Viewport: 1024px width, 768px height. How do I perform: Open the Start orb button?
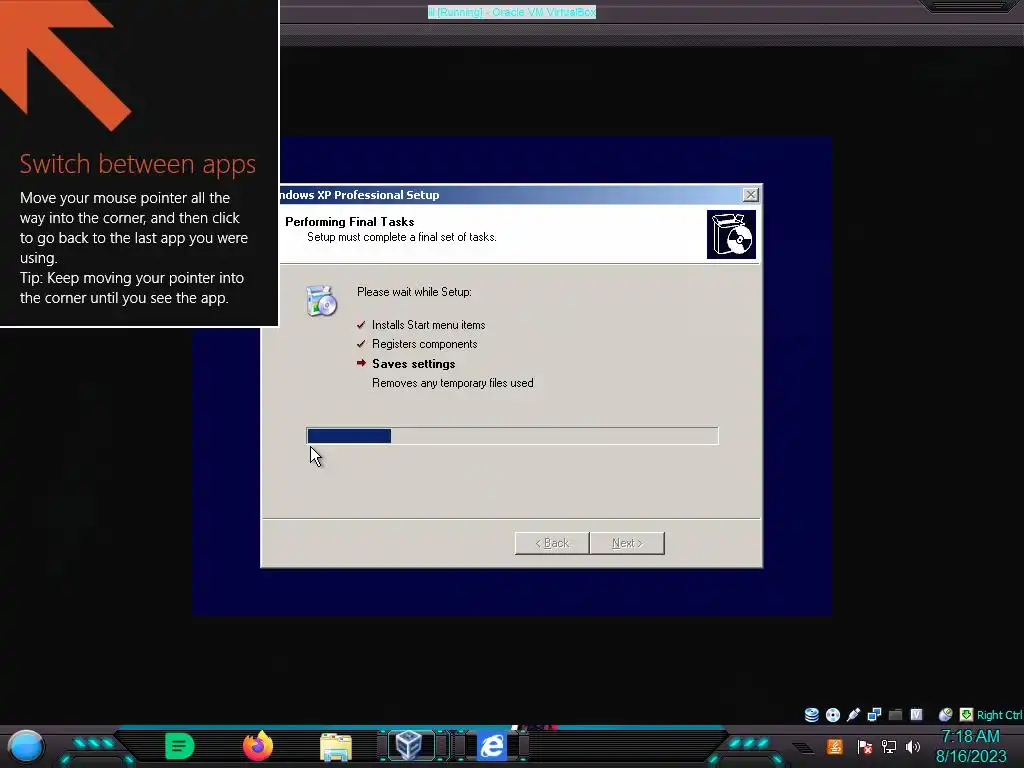click(x=25, y=747)
